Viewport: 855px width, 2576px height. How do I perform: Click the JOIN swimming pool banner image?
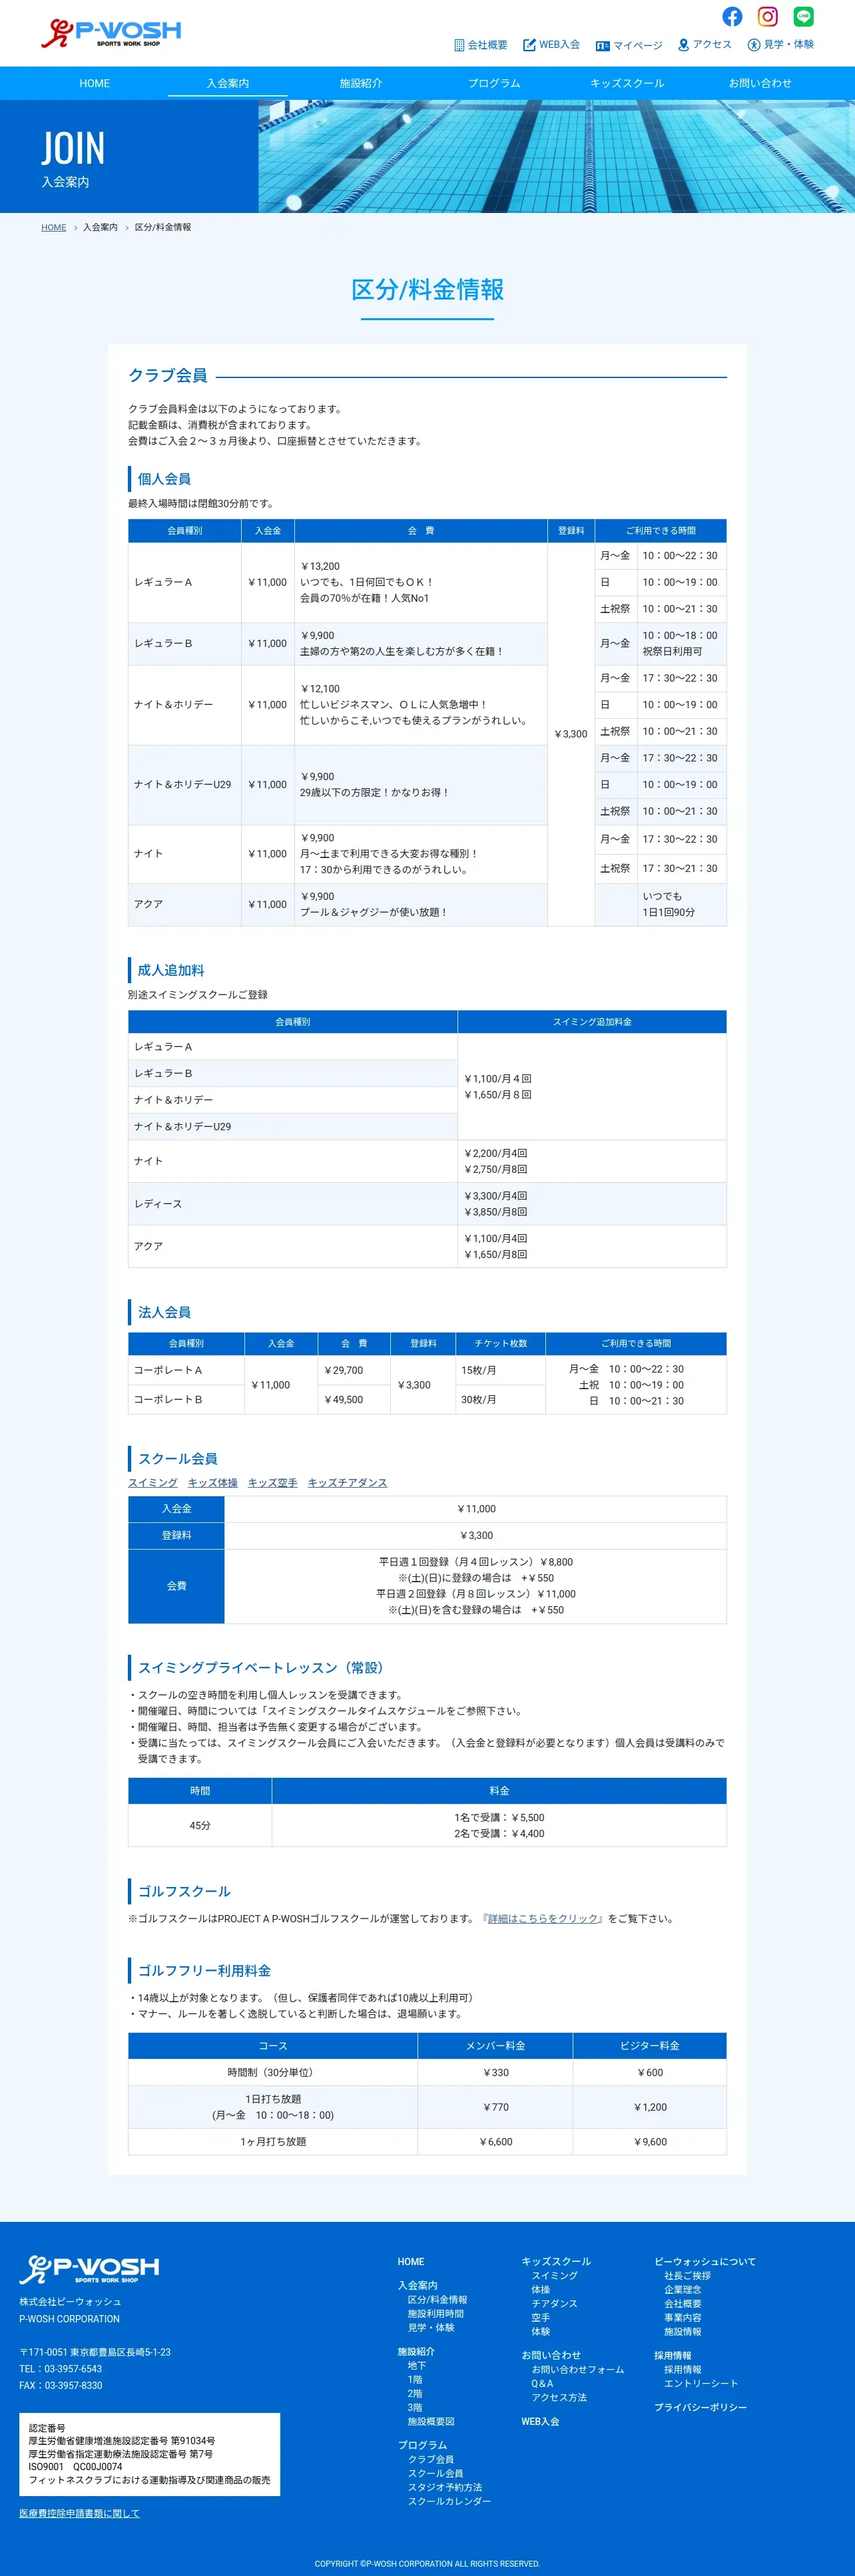(x=556, y=156)
